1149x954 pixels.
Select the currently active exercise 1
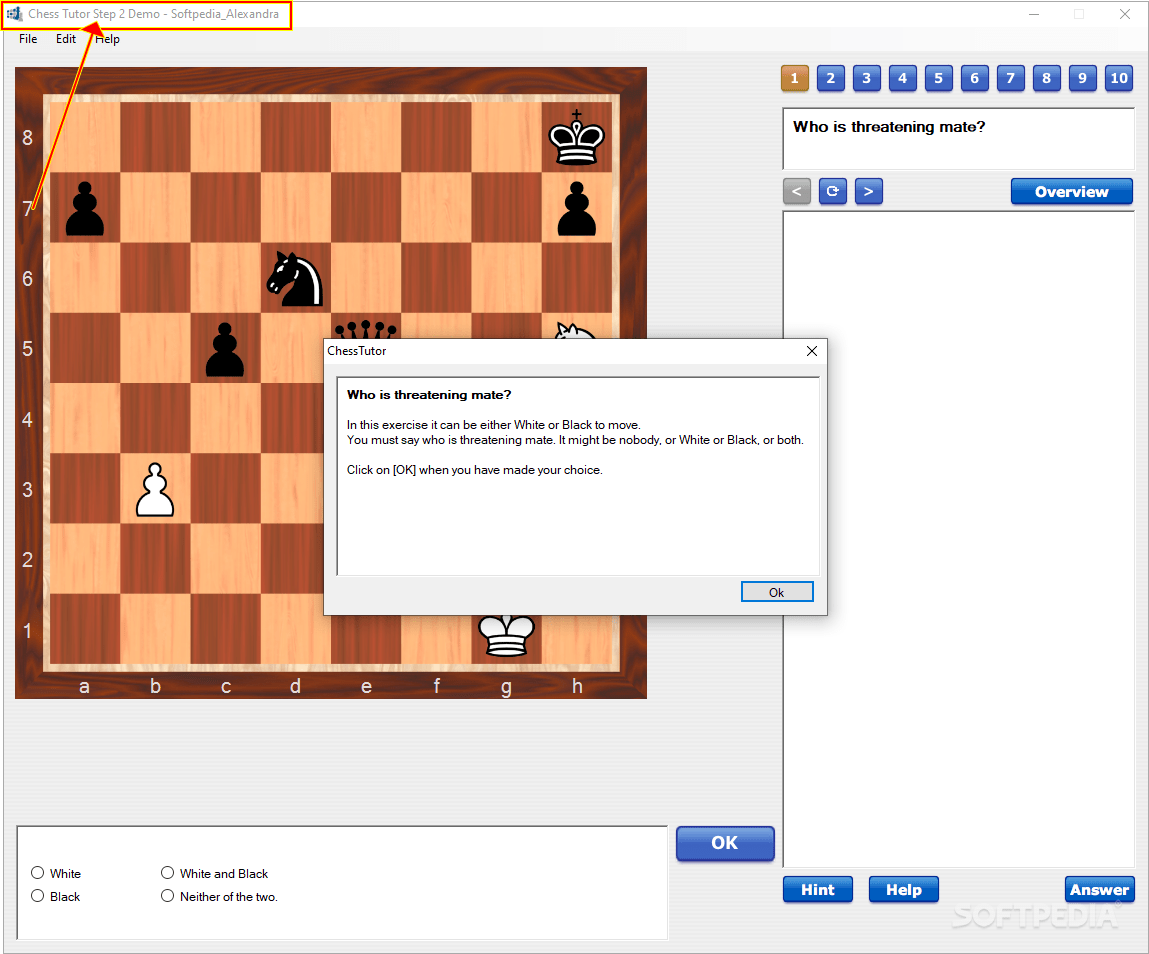[794, 78]
